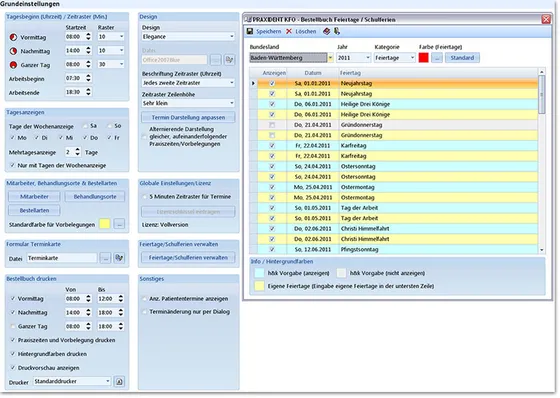Click the open-file icon beside the Office2007Blue field
Viewport: 560px width, 398px height.
229,60
